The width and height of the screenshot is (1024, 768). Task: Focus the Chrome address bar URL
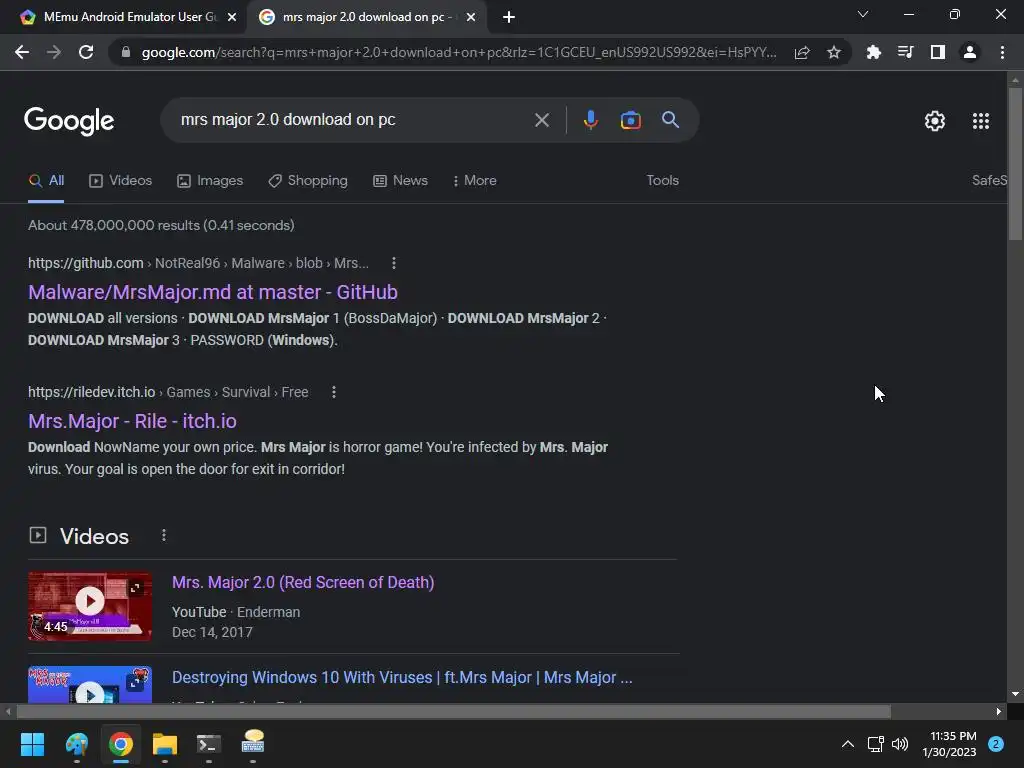click(x=458, y=52)
